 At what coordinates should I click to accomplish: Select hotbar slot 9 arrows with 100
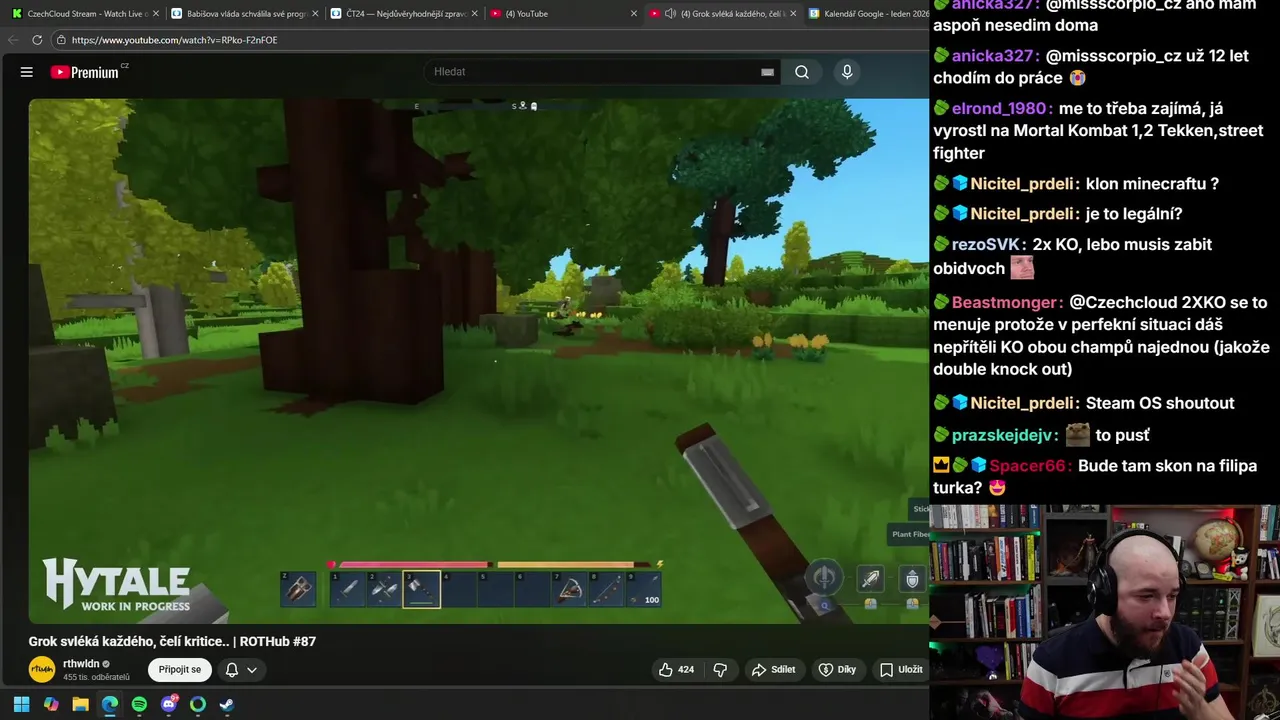pos(644,590)
